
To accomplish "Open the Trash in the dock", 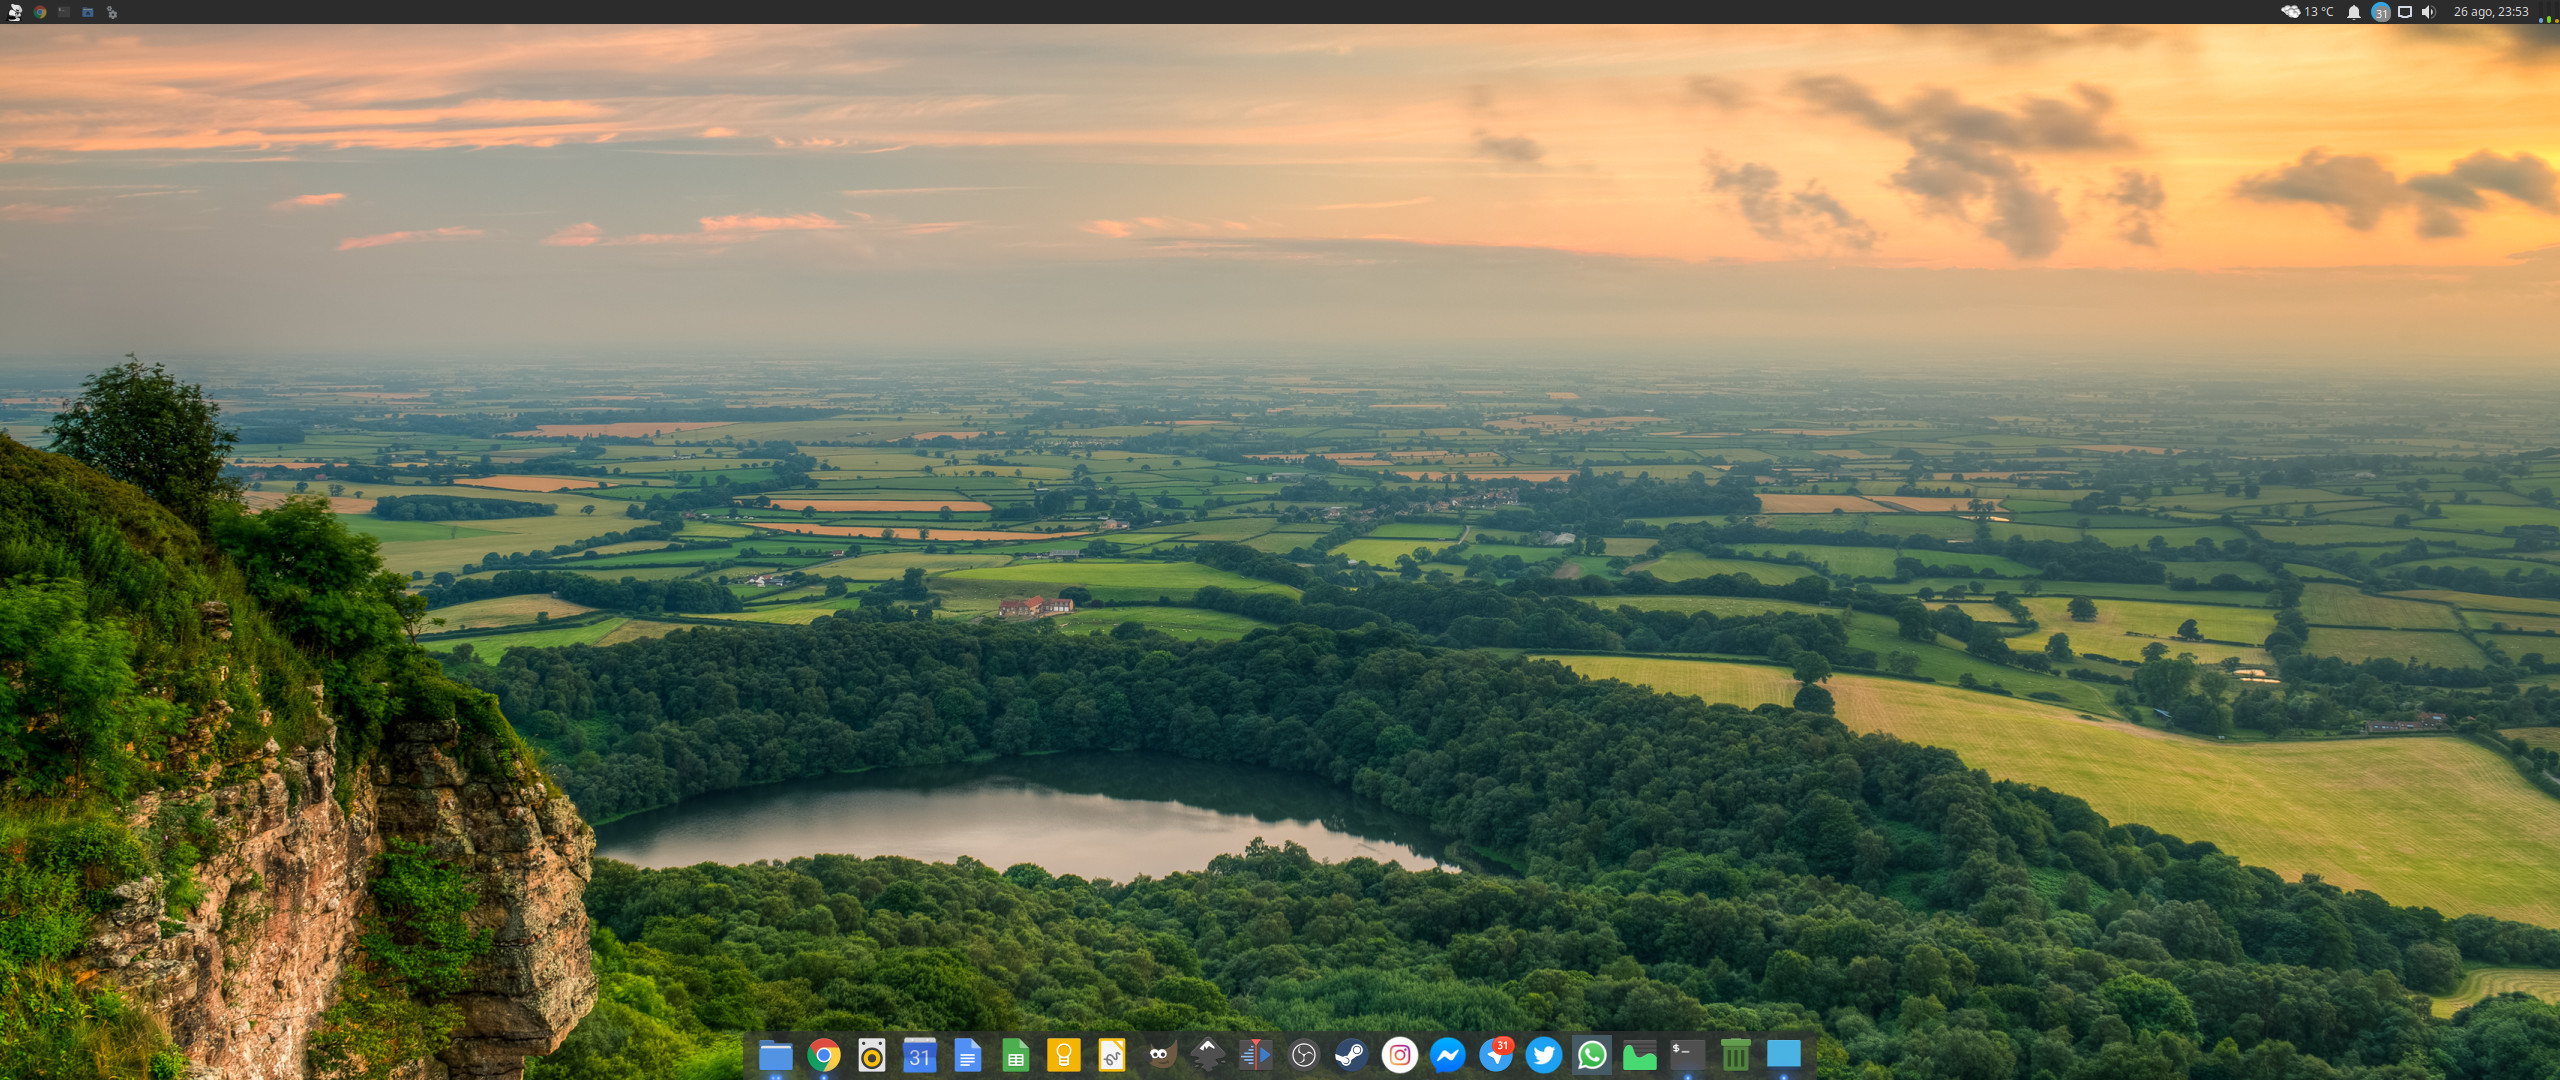I will pos(1735,1055).
